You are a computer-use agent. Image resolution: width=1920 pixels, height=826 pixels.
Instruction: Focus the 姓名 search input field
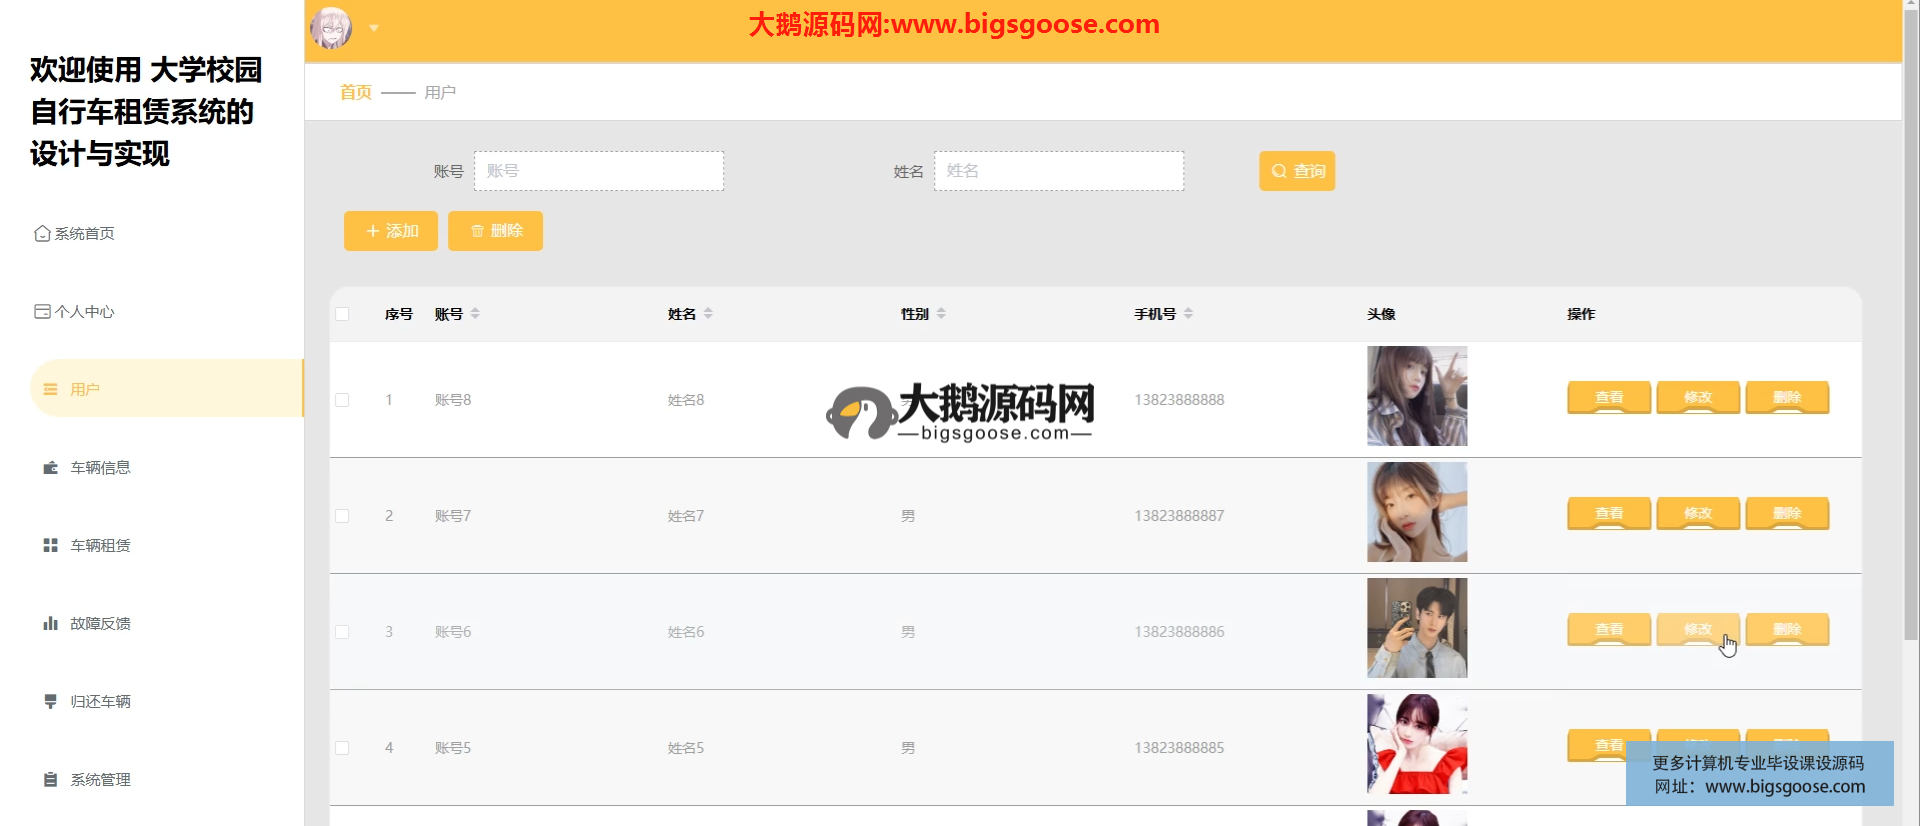[x=1058, y=171]
